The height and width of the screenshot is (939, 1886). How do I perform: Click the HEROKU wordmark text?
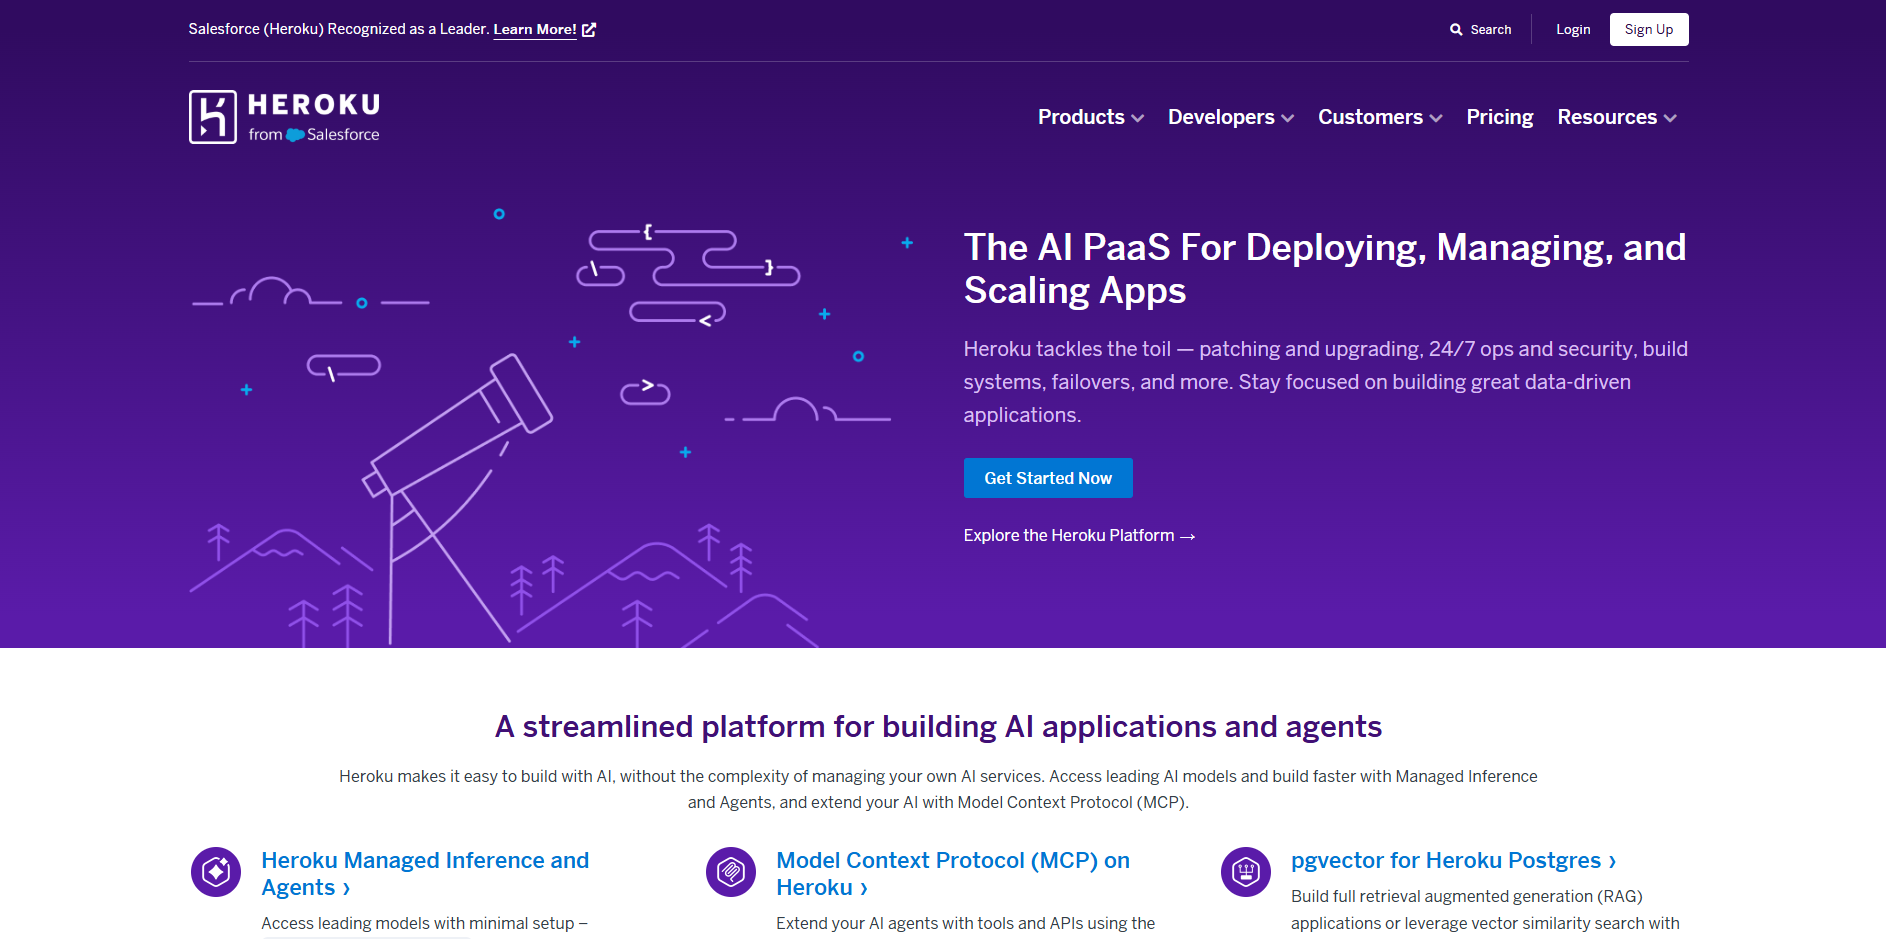314,105
